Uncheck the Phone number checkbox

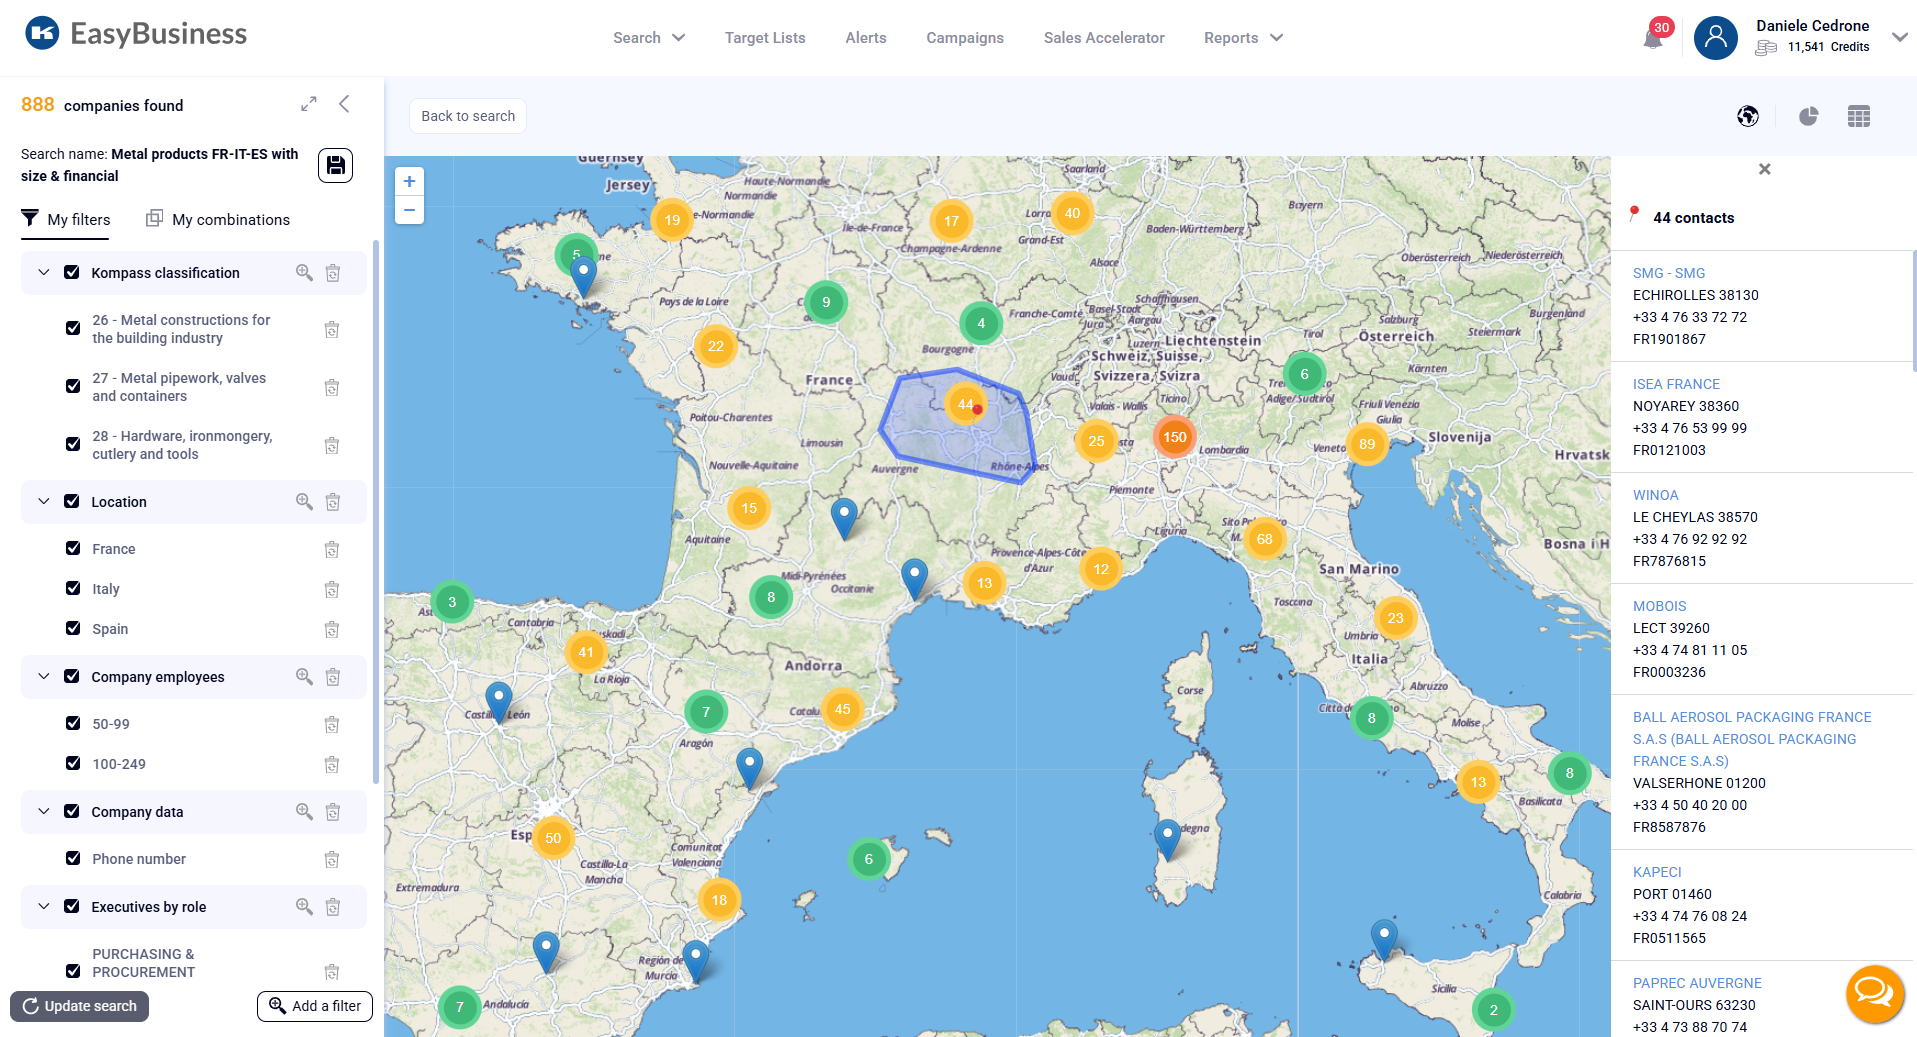coord(73,859)
